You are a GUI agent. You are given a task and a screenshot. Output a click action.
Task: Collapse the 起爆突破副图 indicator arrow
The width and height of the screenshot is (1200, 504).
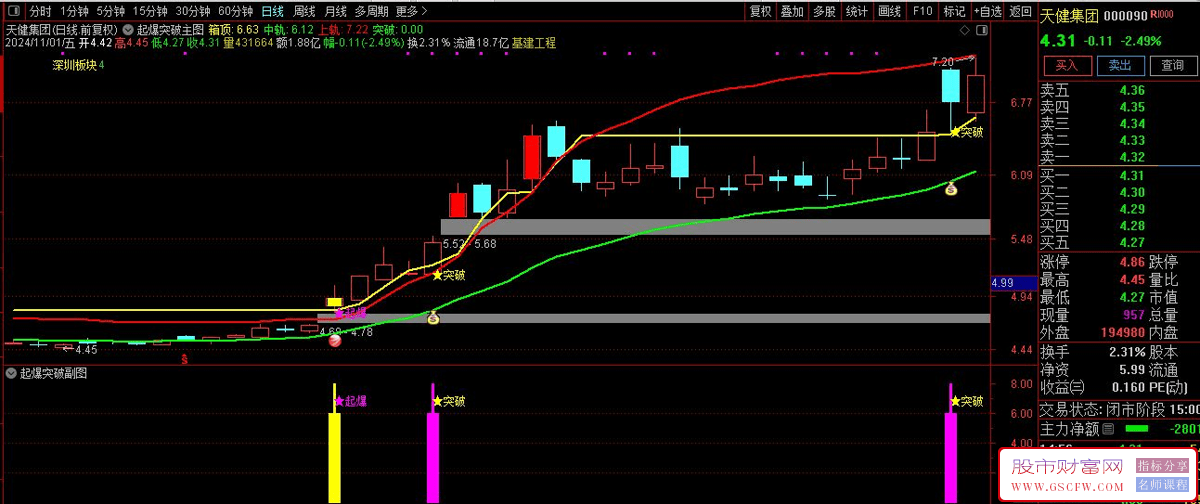tap(11, 374)
